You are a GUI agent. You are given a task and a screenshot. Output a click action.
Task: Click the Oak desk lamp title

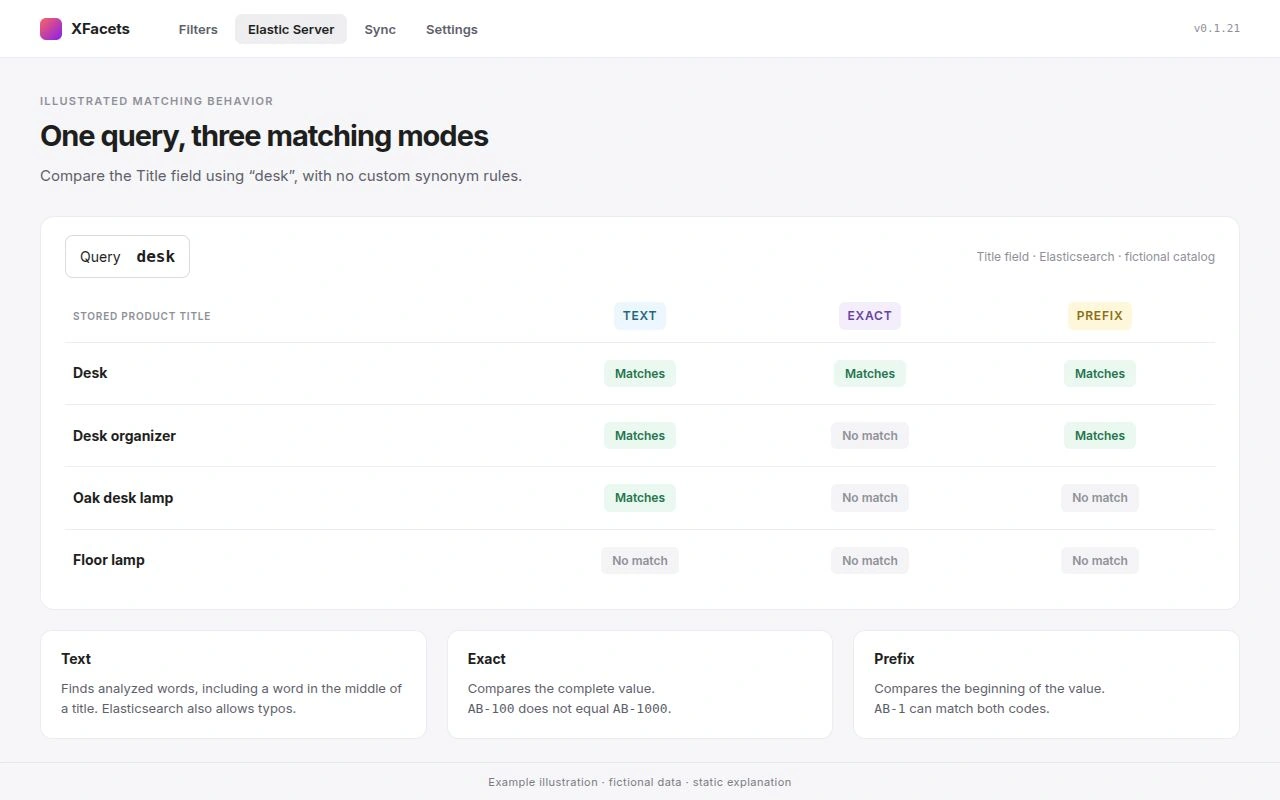tap(123, 498)
